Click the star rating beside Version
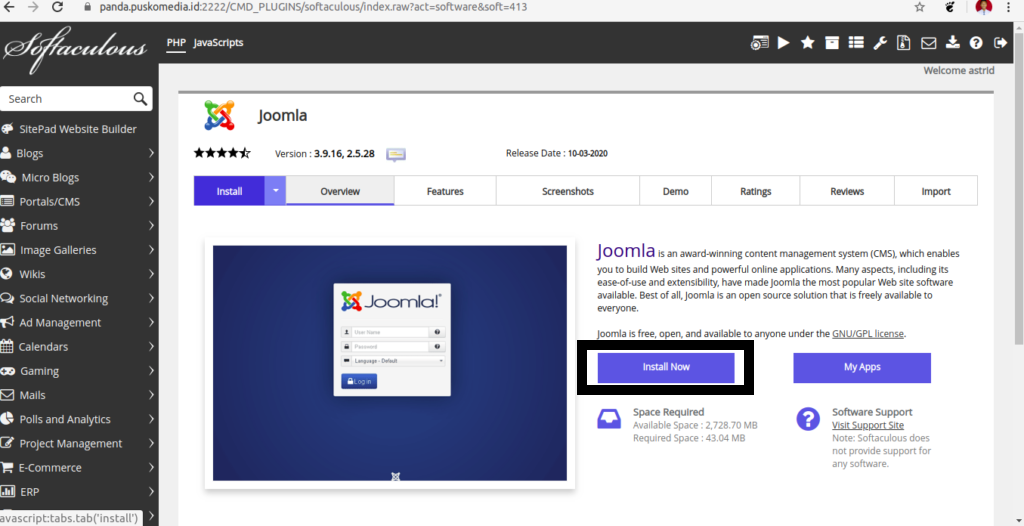 pos(222,154)
